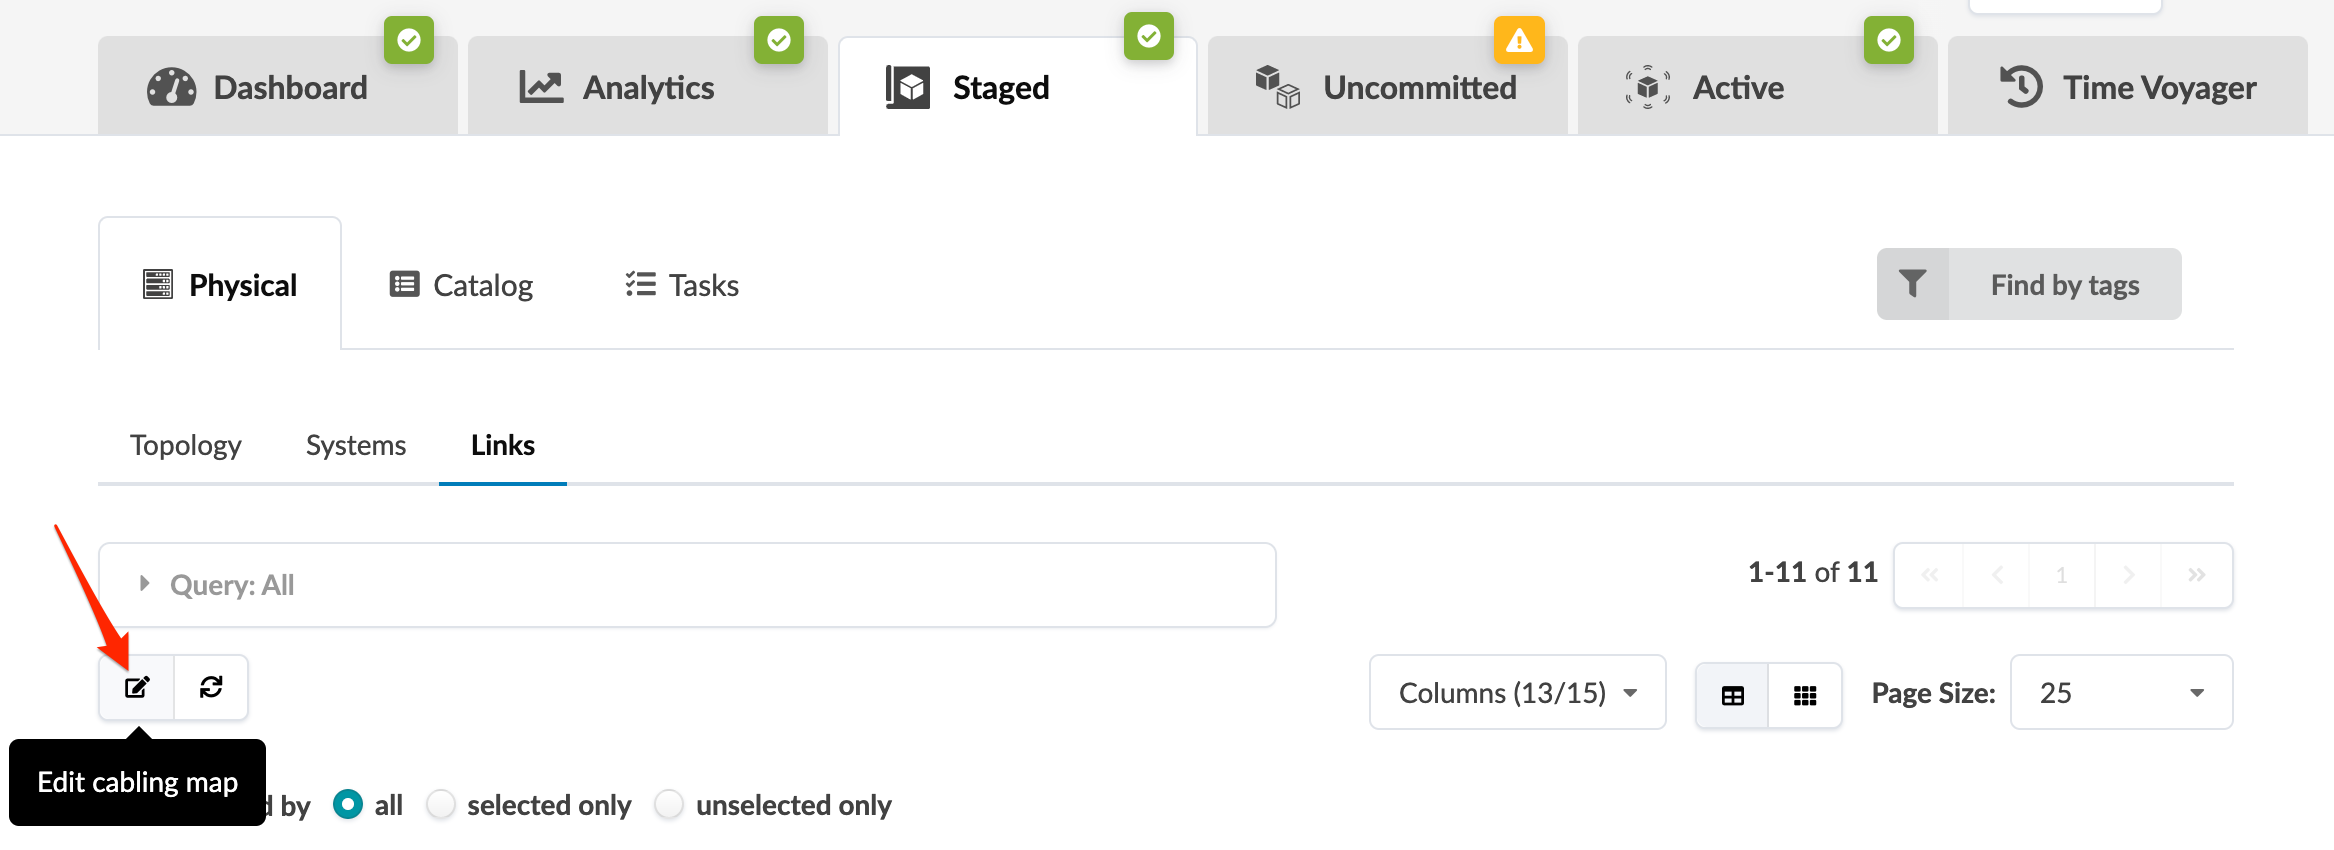Go to the last page arrow
Image resolution: width=2334 pixels, height=850 pixels.
[2196, 575]
